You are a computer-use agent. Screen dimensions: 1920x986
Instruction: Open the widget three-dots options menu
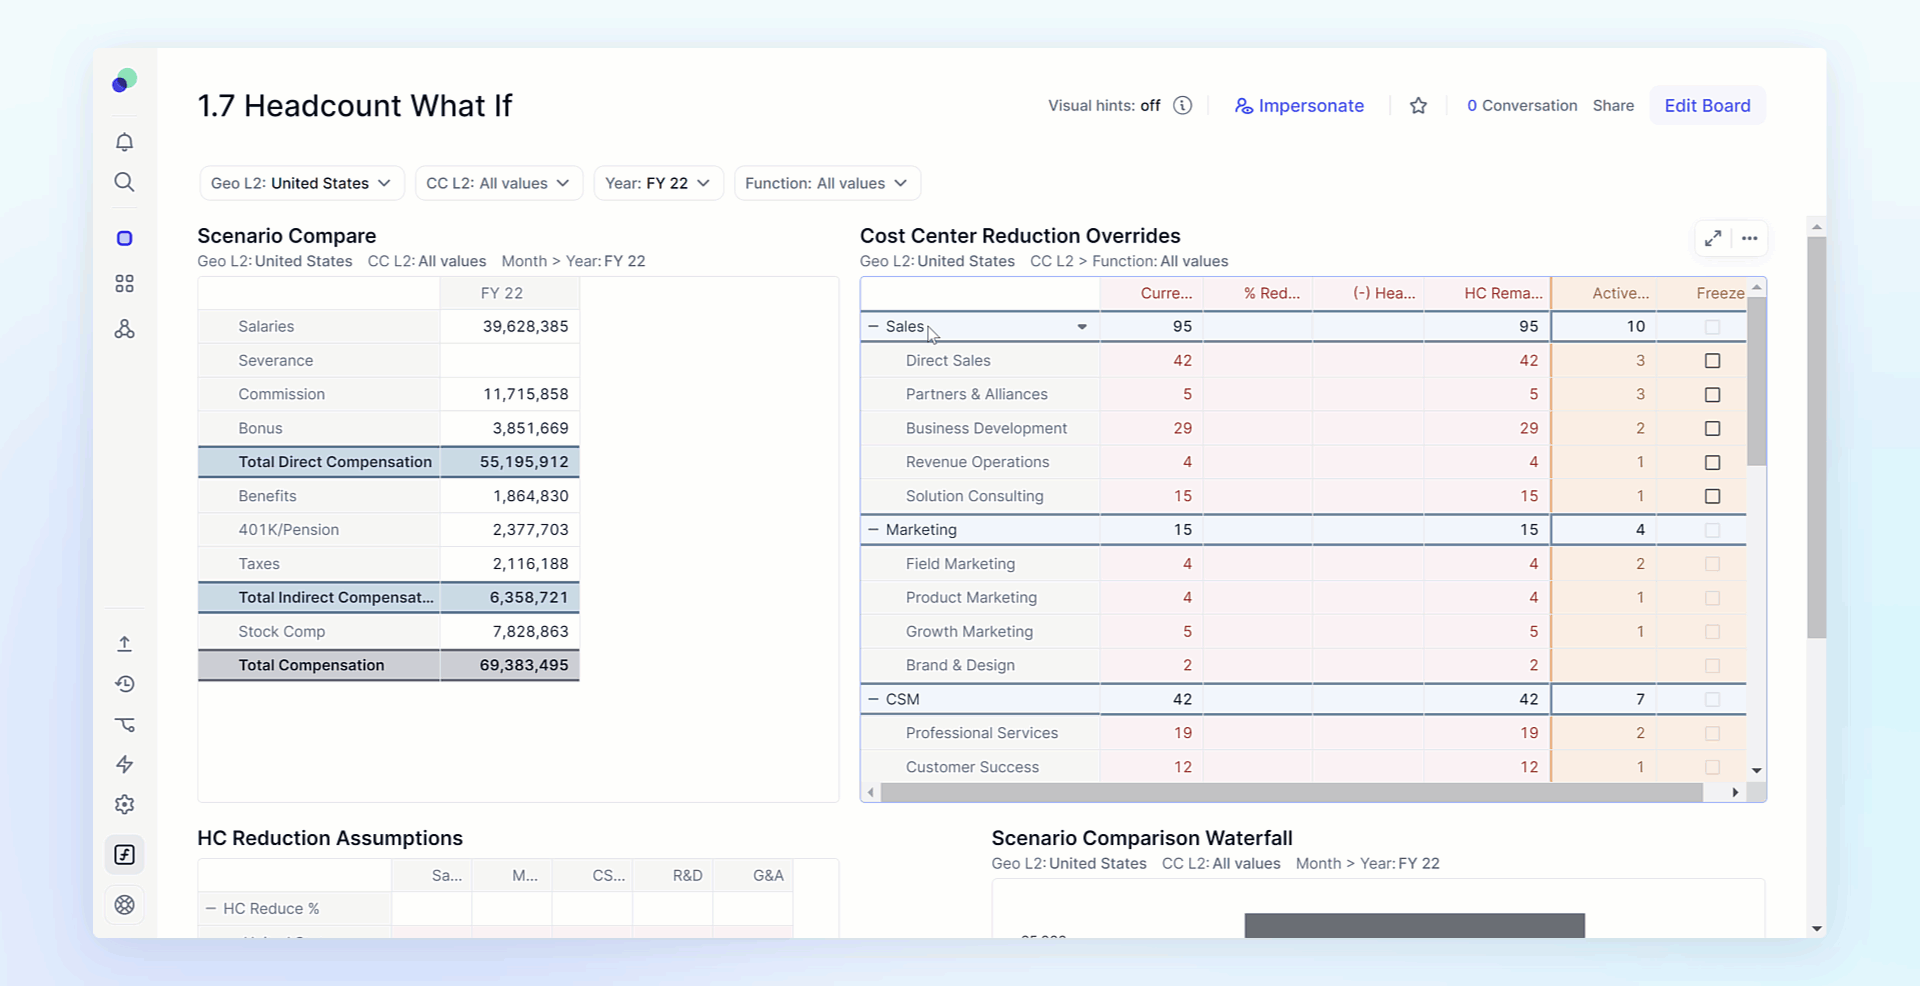tap(1749, 238)
